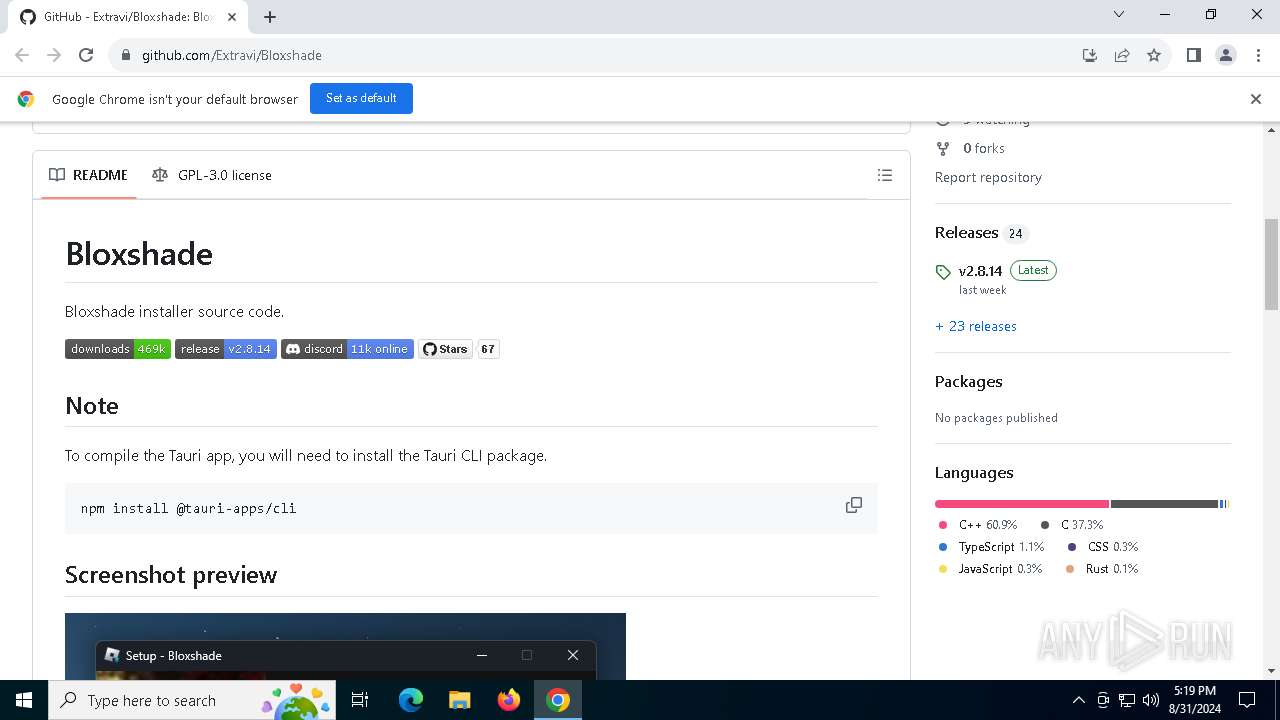
Task: Launch Firefox from taskbar
Action: (x=509, y=700)
